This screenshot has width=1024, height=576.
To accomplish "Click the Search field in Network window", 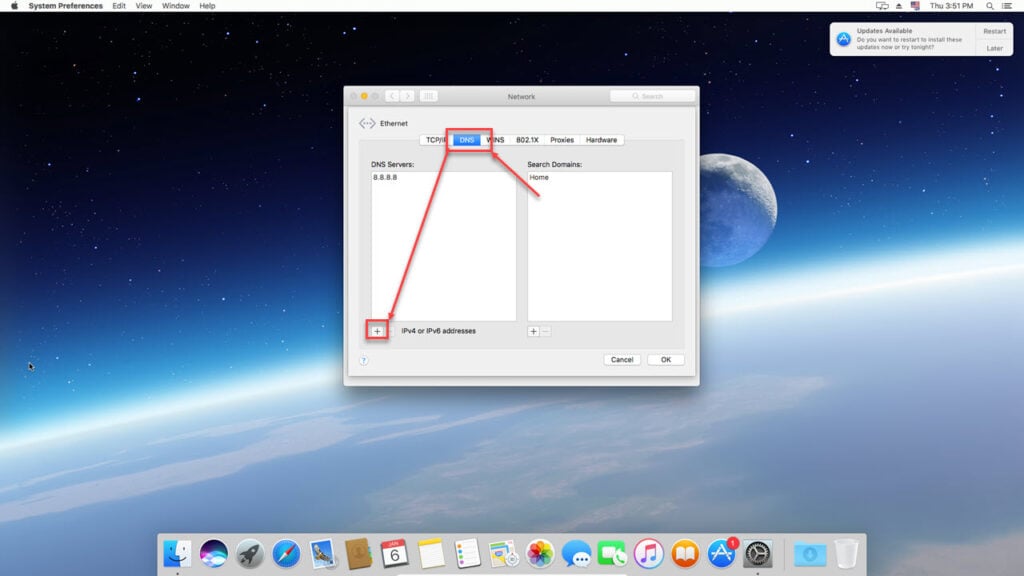I will pos(652,96).
